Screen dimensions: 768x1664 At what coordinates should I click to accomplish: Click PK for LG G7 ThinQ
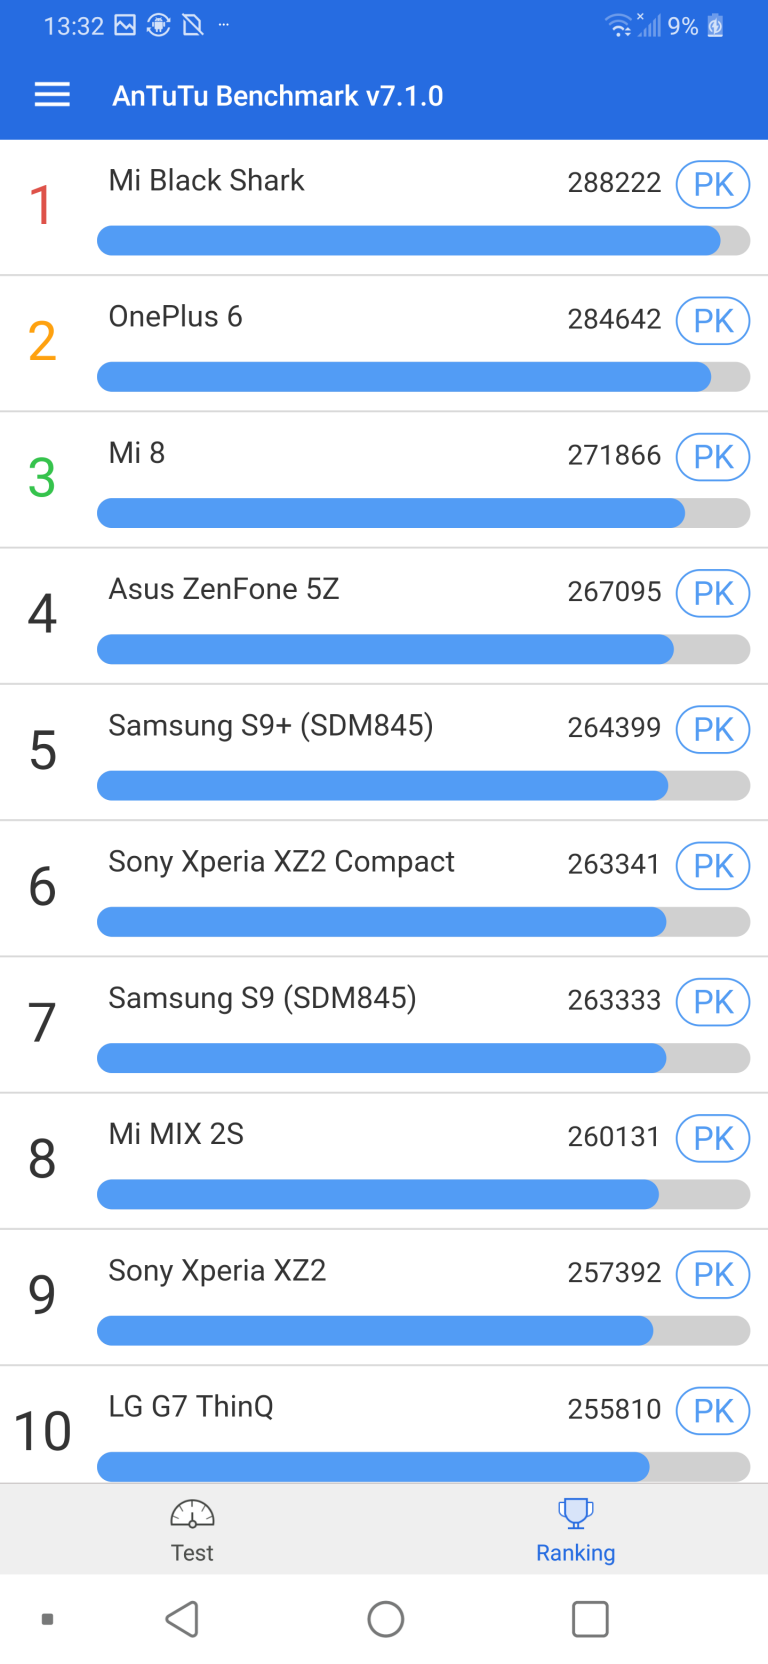[713, 1411]
